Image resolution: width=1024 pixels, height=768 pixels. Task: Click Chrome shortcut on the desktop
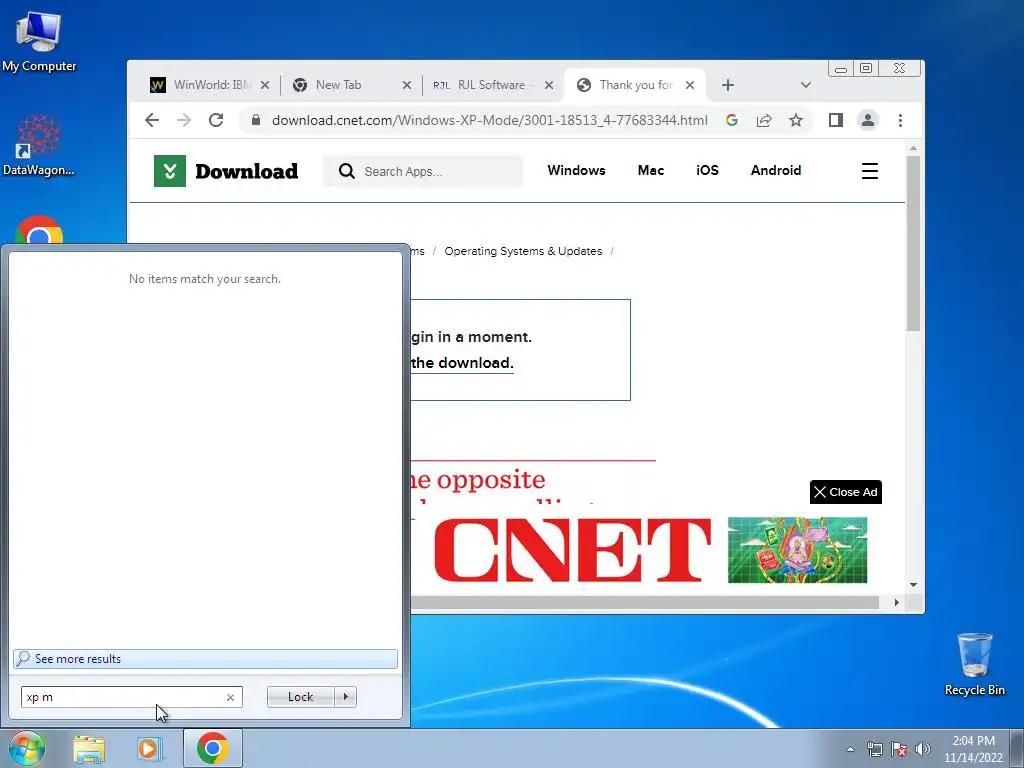click(39, 231)
